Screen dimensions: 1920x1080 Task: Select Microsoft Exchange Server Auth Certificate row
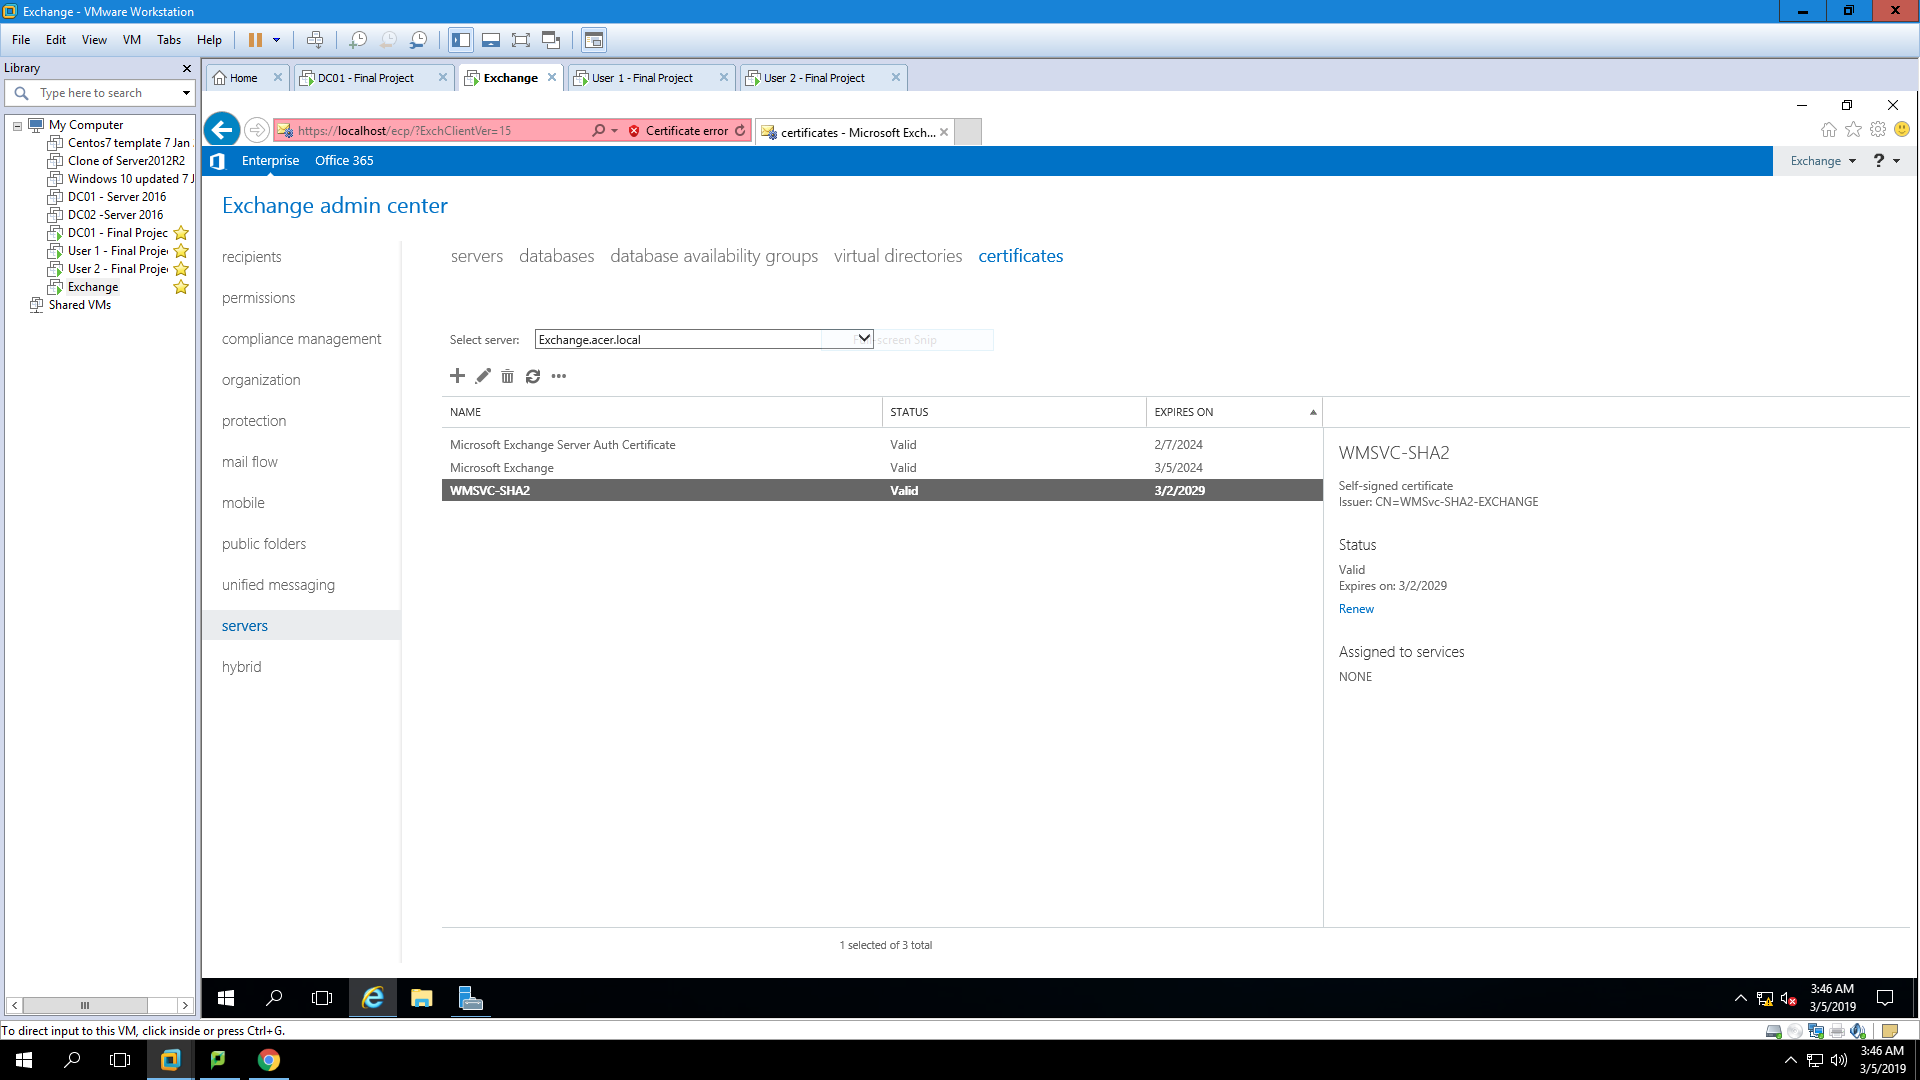click(882, 445)
